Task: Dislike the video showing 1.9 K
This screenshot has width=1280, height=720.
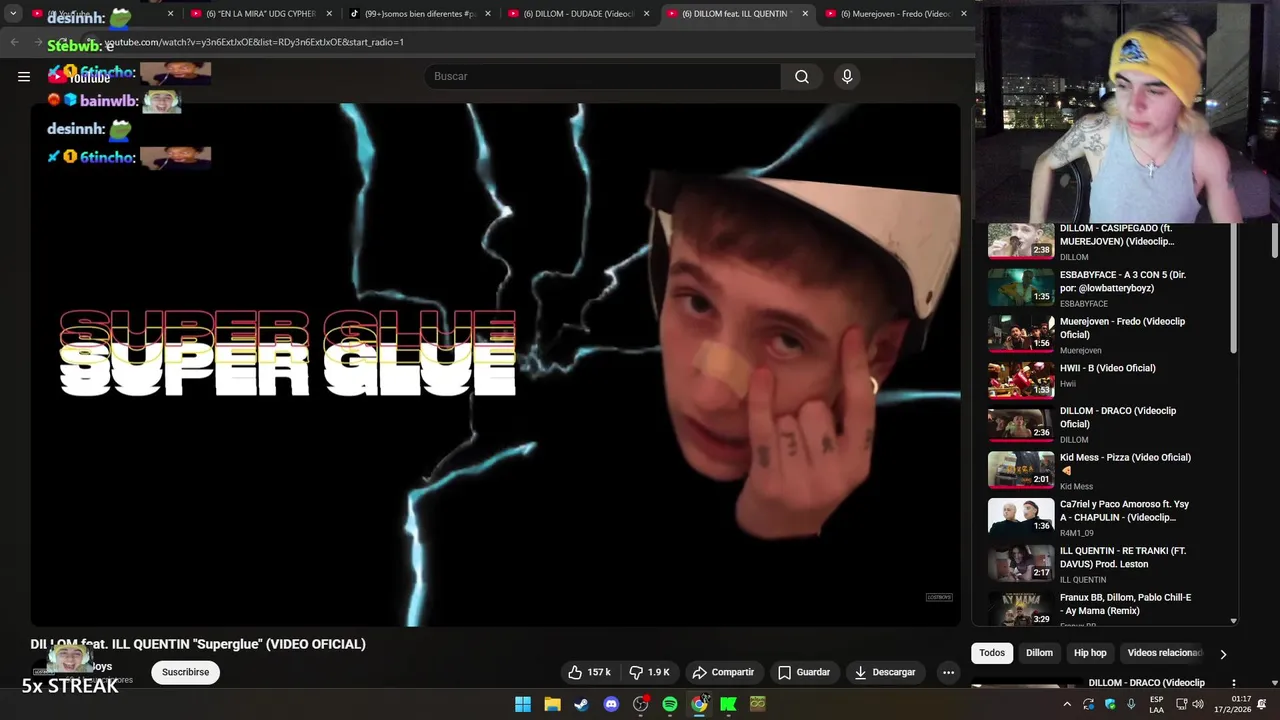Action: (649, 672)
